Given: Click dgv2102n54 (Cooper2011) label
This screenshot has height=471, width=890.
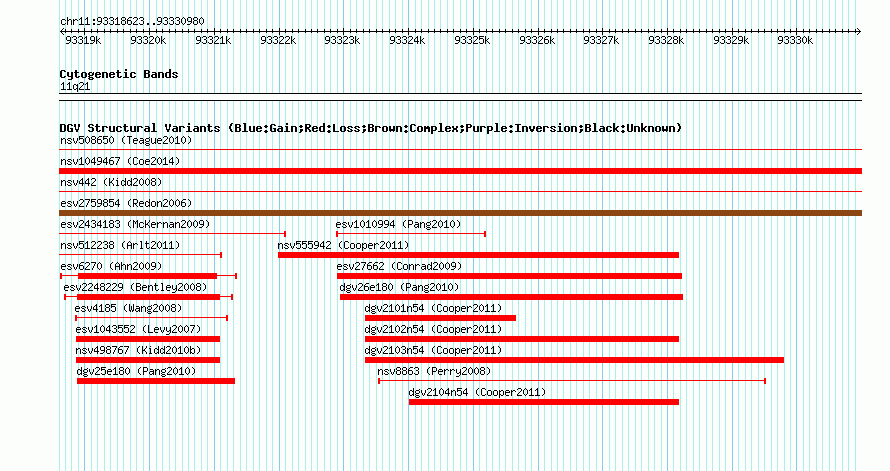Looking at the screenshot, I should tap(433, 329).
